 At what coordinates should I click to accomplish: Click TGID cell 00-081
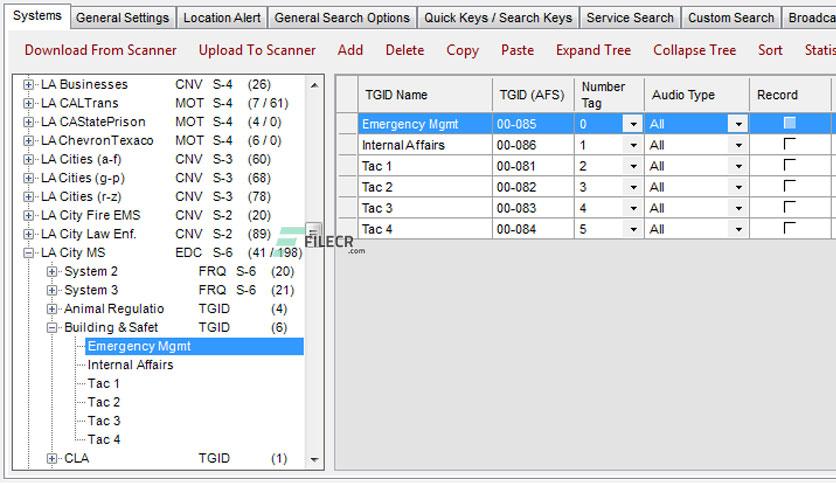tap(533, 166)
